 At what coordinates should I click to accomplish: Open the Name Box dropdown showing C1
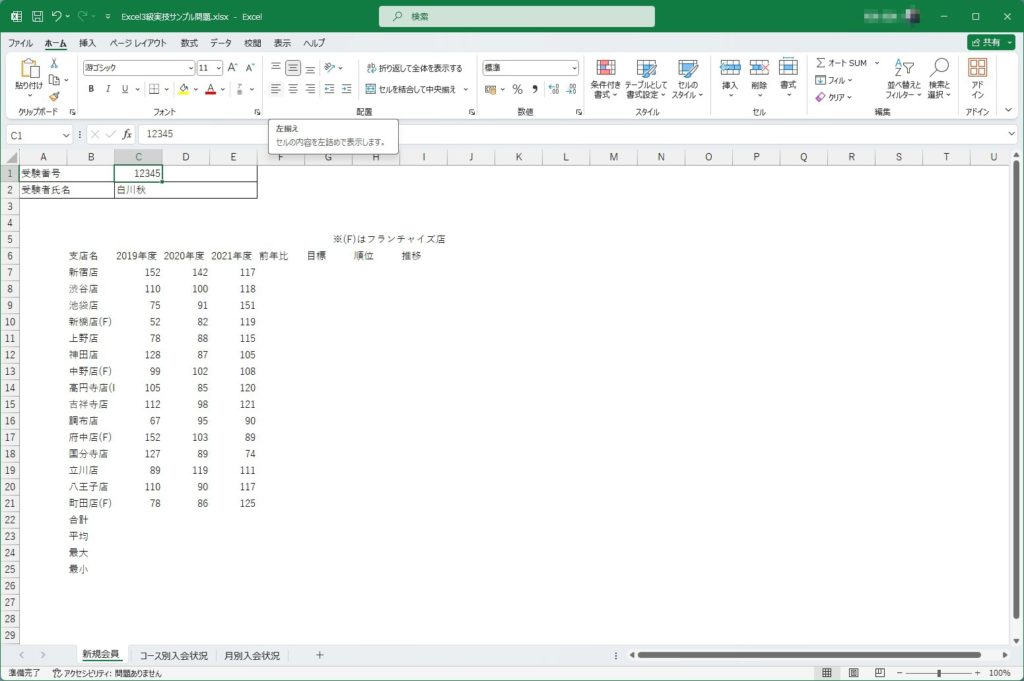click(66, 134)
